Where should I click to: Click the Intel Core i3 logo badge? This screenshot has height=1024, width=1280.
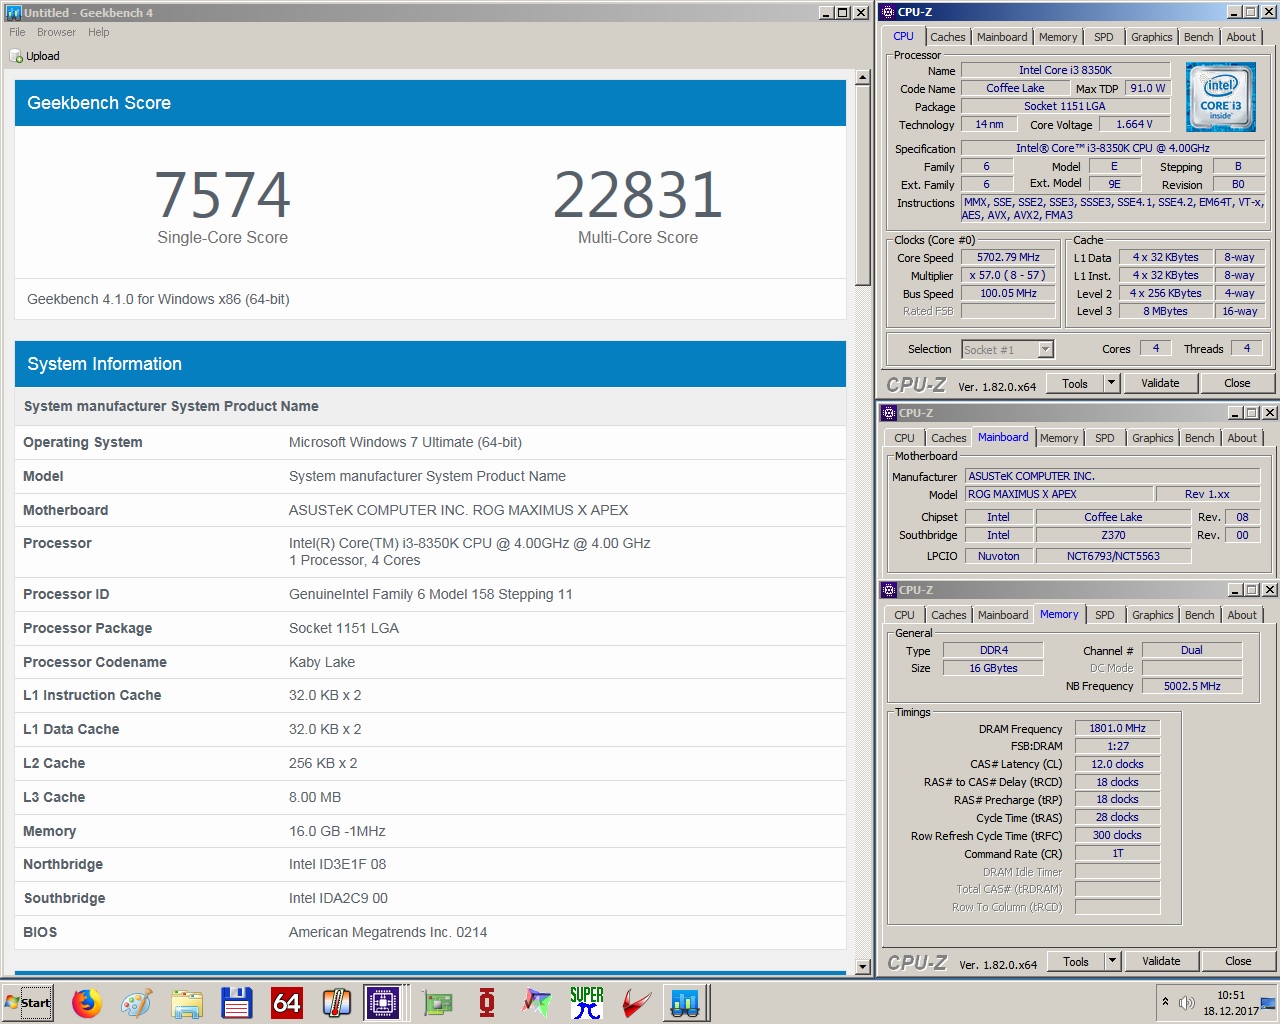pyautogui.click(x=1220, y=97)
